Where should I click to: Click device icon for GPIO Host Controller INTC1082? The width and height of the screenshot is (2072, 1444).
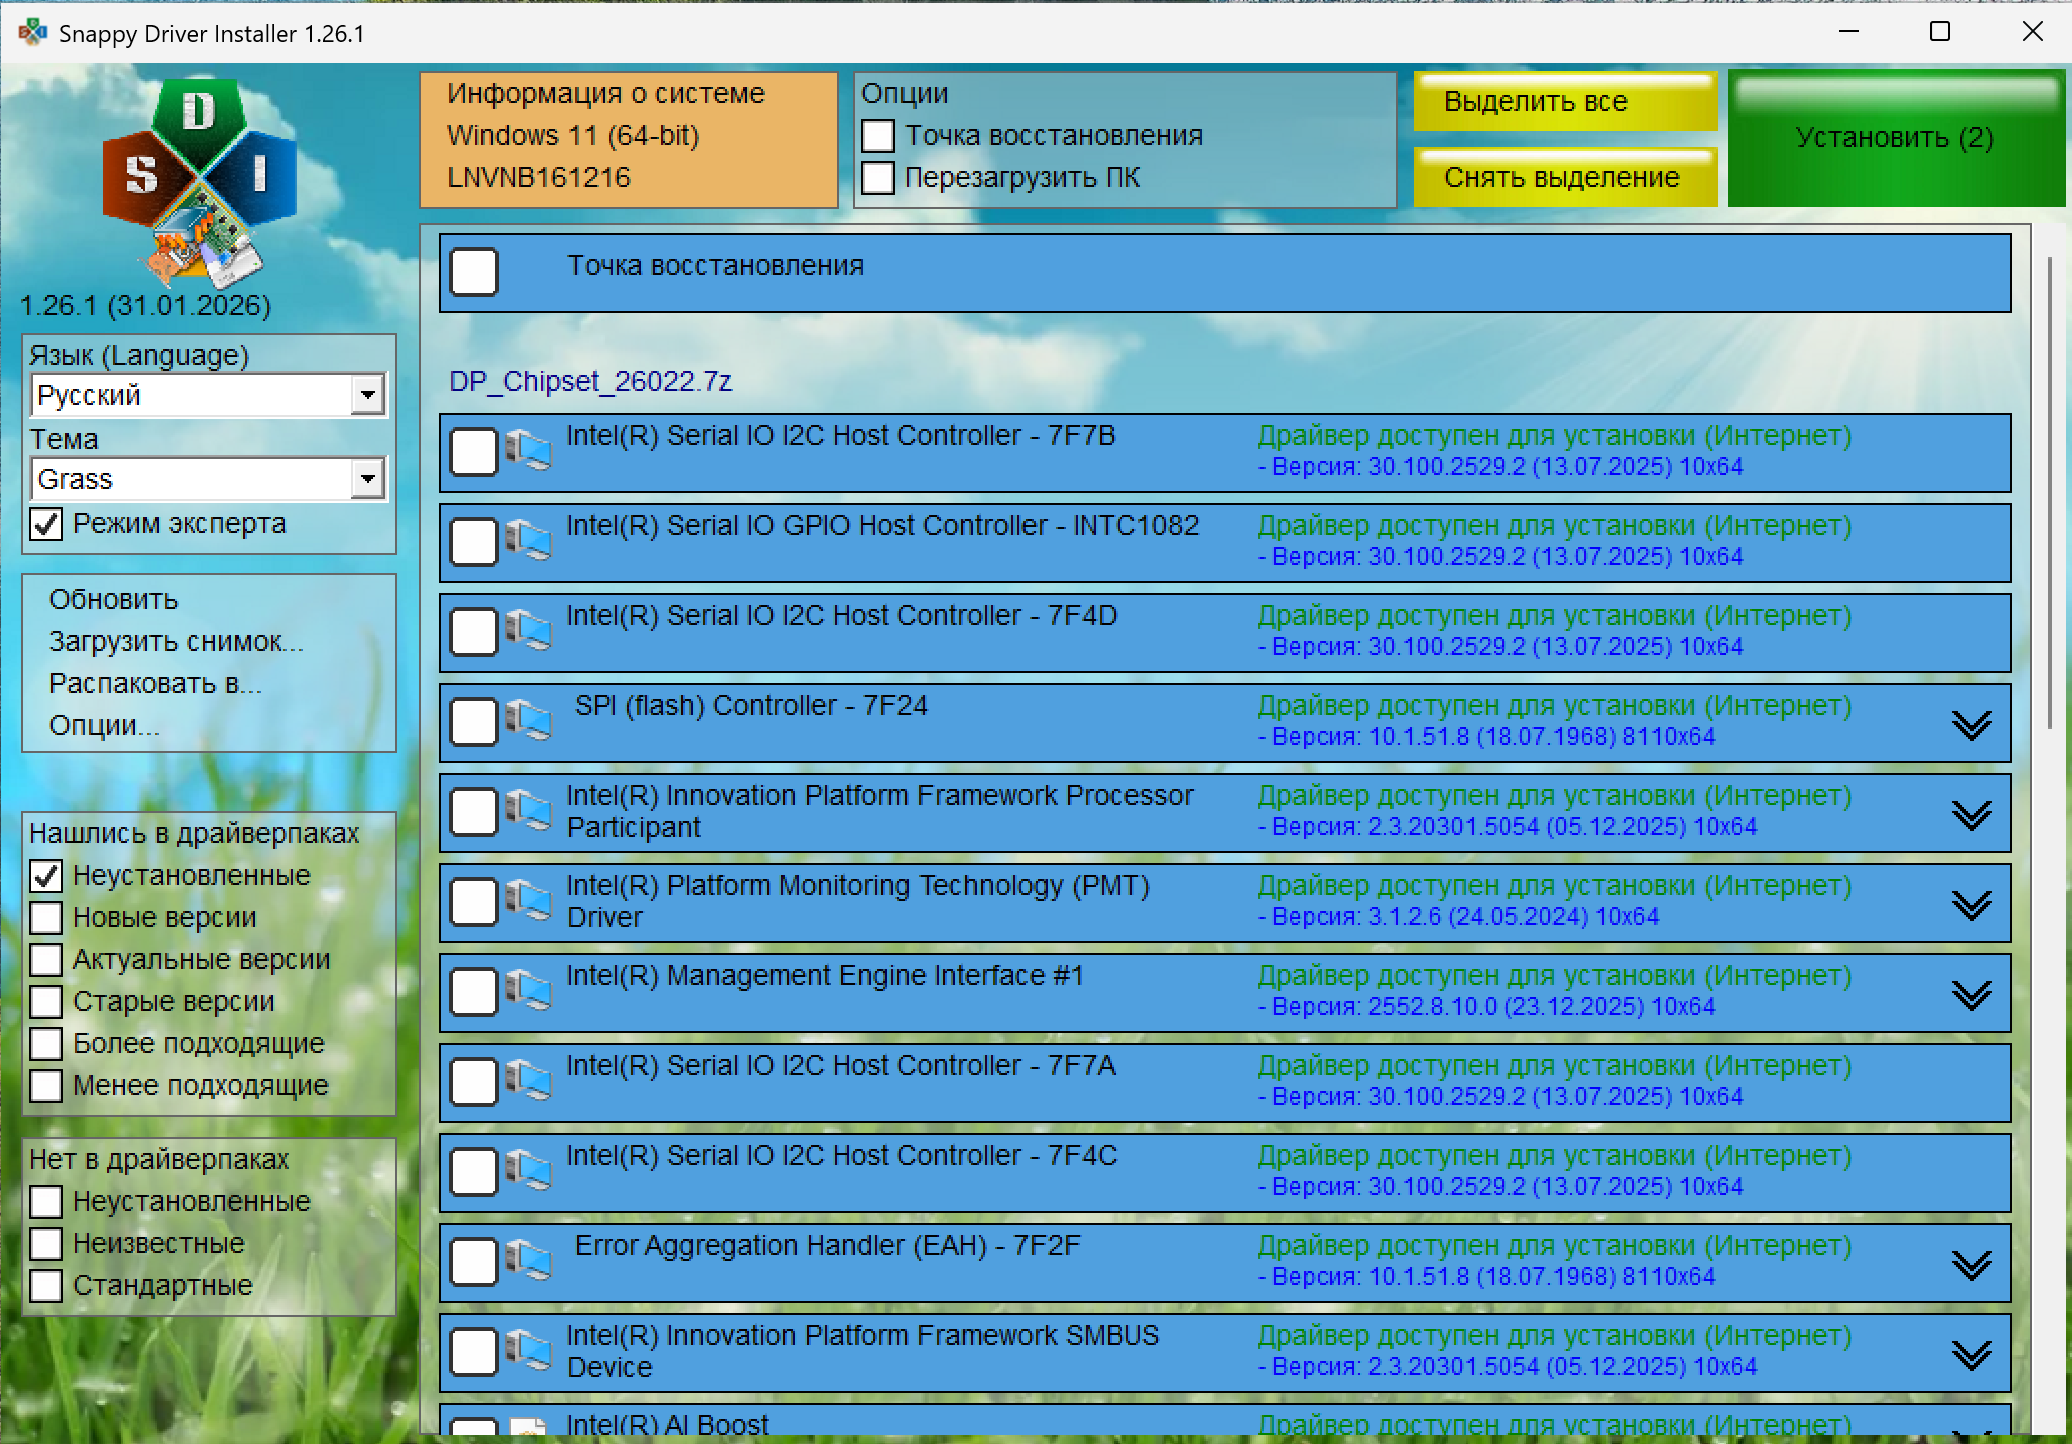[x=527, y=541]
